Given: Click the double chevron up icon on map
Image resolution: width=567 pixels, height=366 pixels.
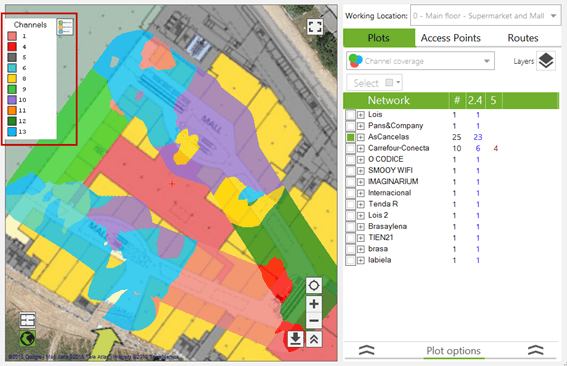Looking at the screenshot, I should click(314, 339).
